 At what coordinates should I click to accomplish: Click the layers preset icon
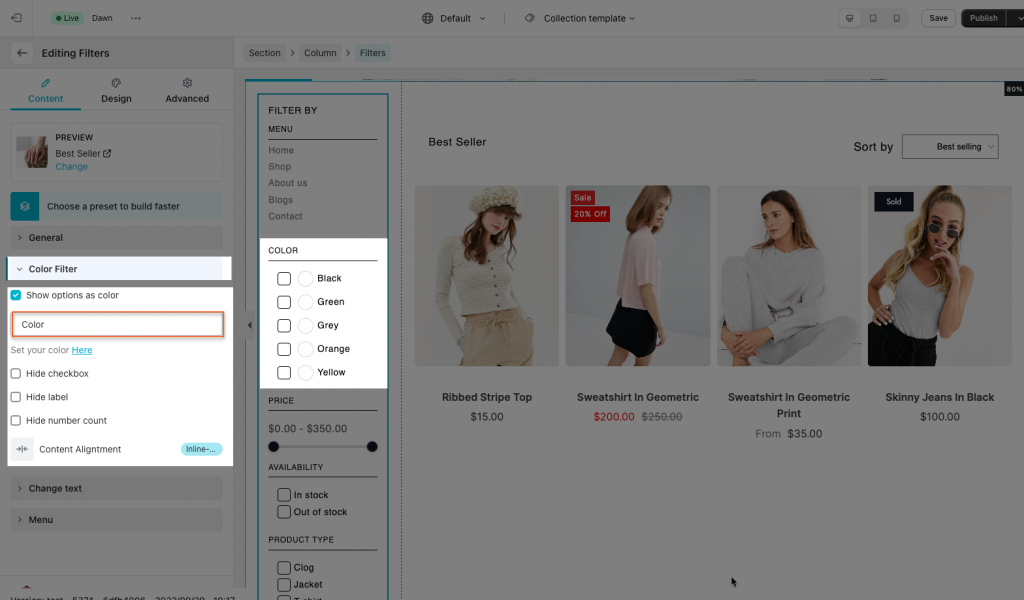click(25, 206)
